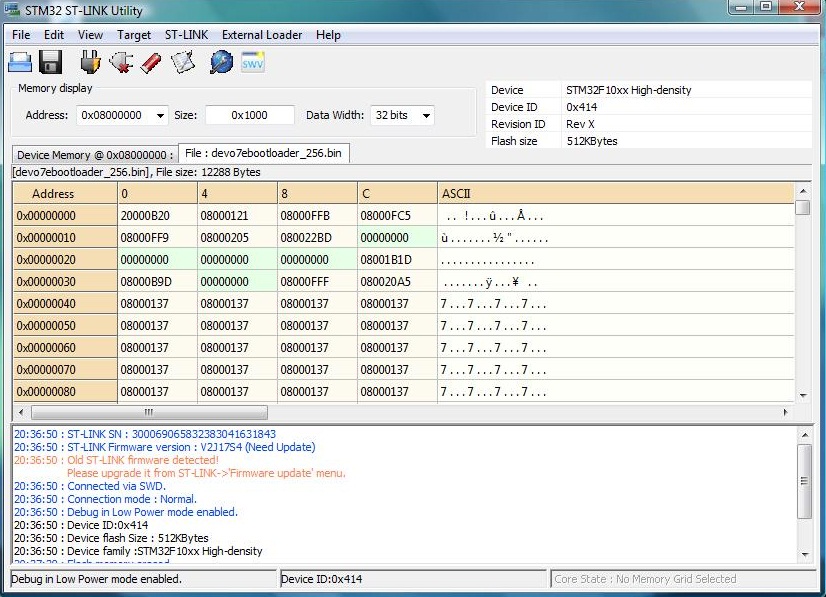The image size is (826, 597).
Task: Click the address row 0x00000080
Action: click(x=65, y=392)
